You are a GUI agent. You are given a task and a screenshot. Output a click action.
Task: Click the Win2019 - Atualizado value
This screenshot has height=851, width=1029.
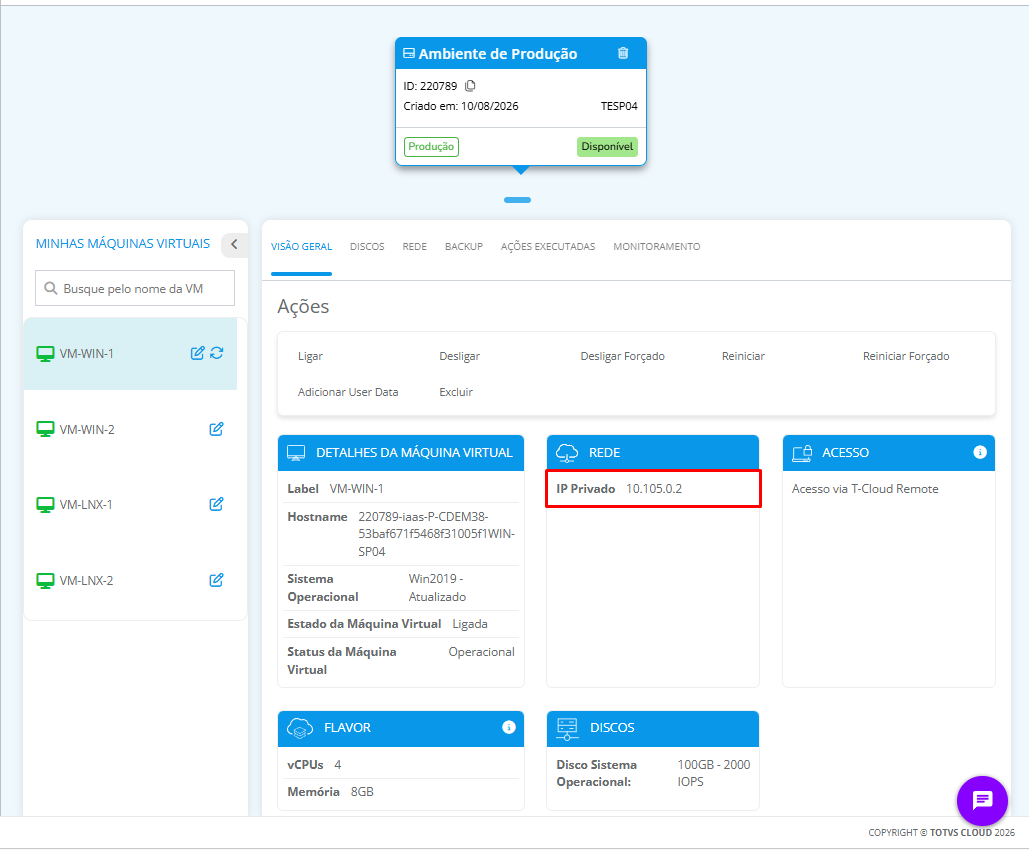pyautogui.click(x=437, y=588)
